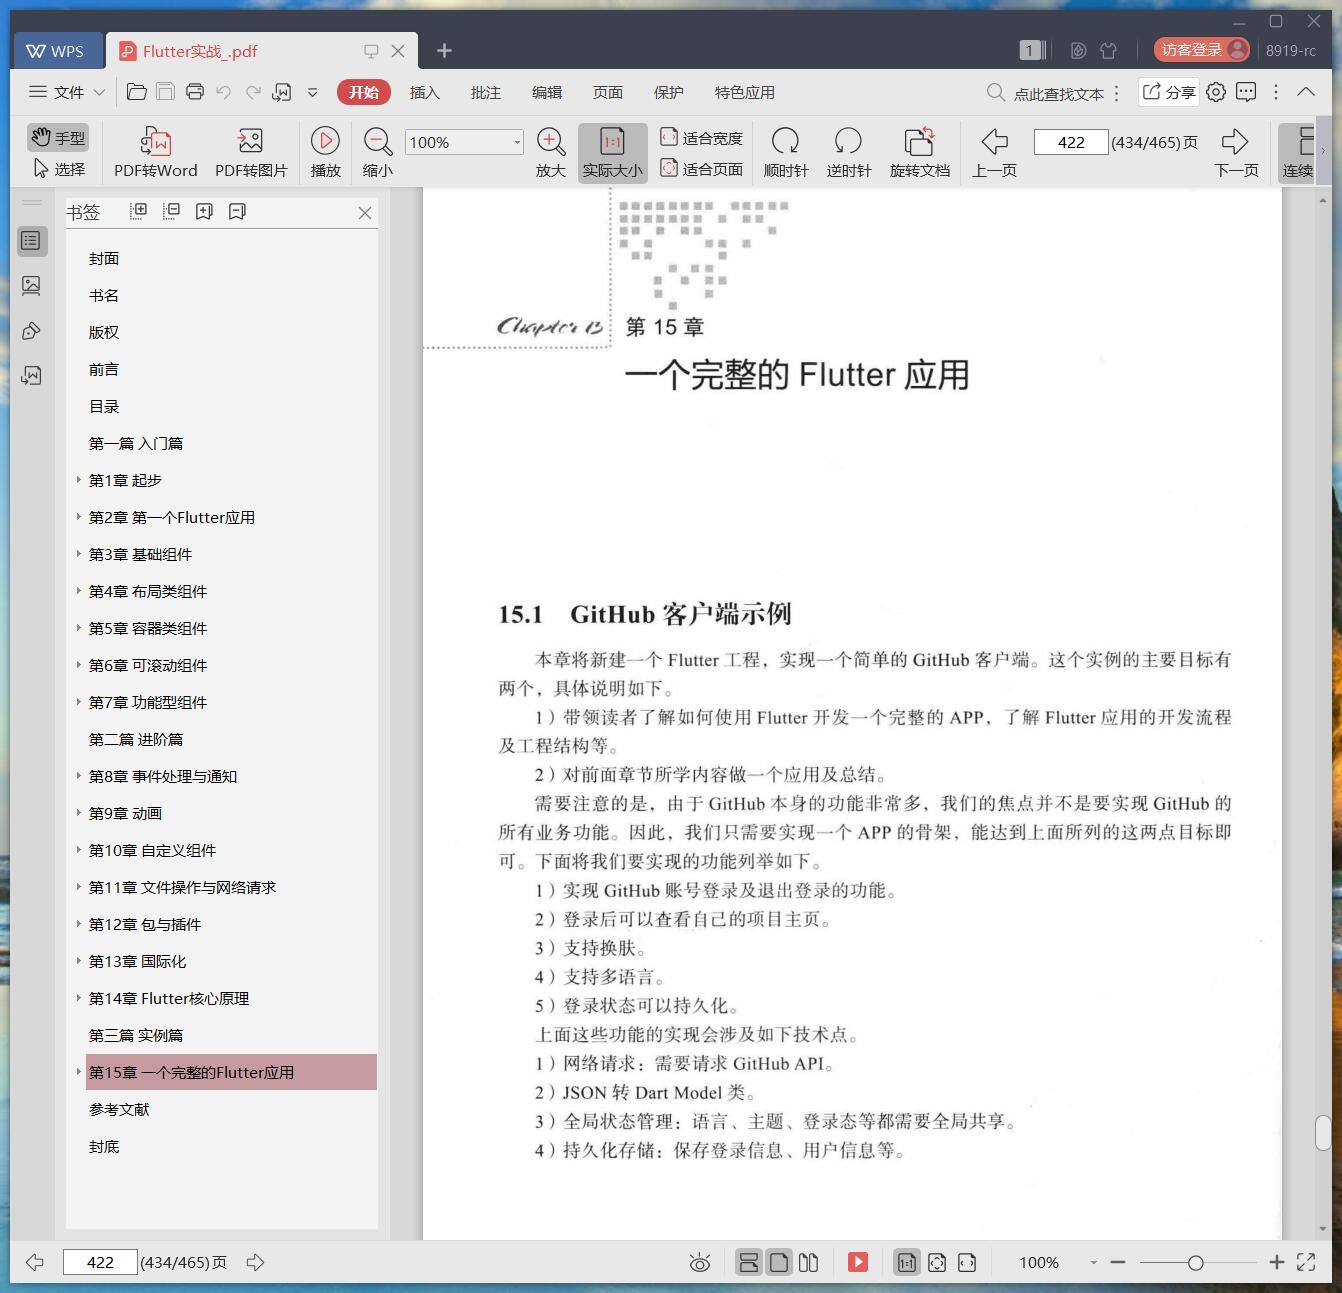Expand the 第1章 起步 bookmark
Viewport: 1342px width, 1293px height.
(79, 480)
